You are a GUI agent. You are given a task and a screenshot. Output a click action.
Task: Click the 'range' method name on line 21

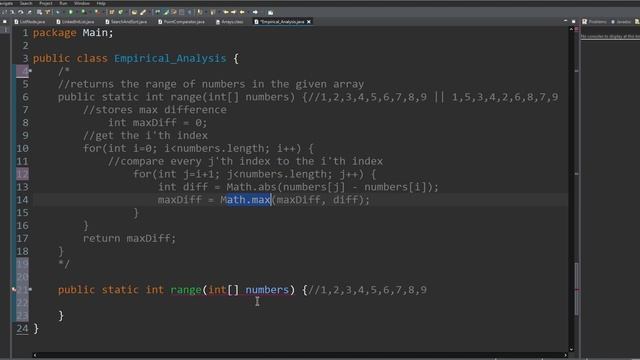point(186,290)
